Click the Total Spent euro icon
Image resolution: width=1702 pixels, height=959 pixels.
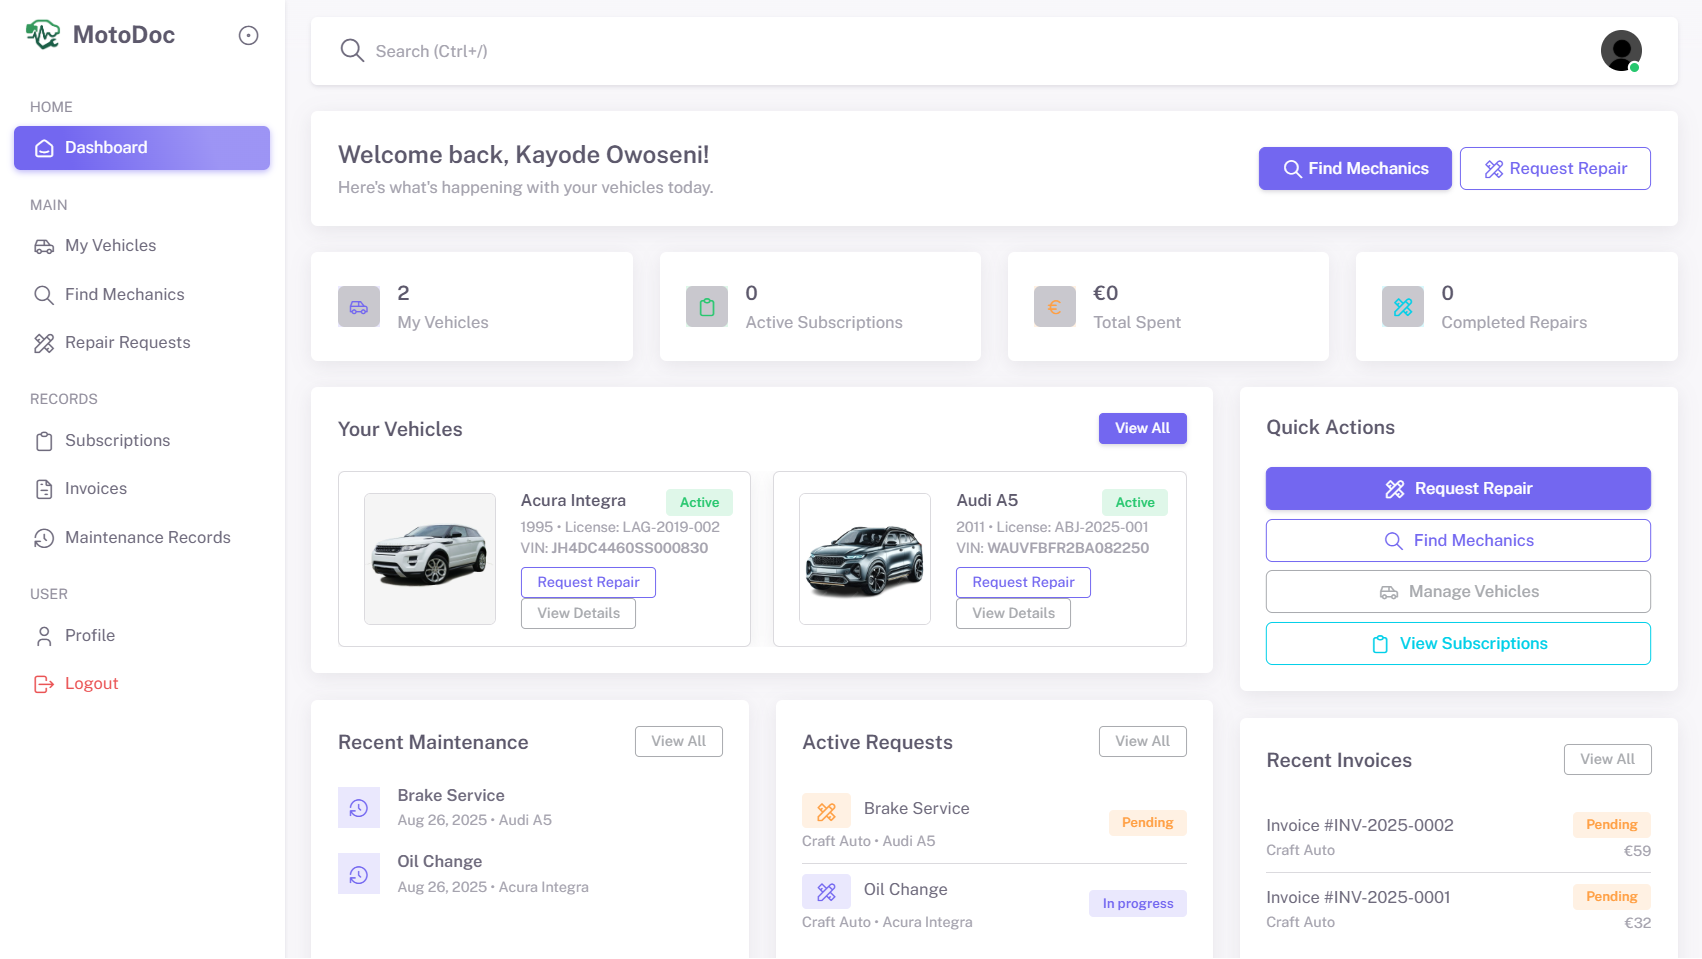[1054, 307]
